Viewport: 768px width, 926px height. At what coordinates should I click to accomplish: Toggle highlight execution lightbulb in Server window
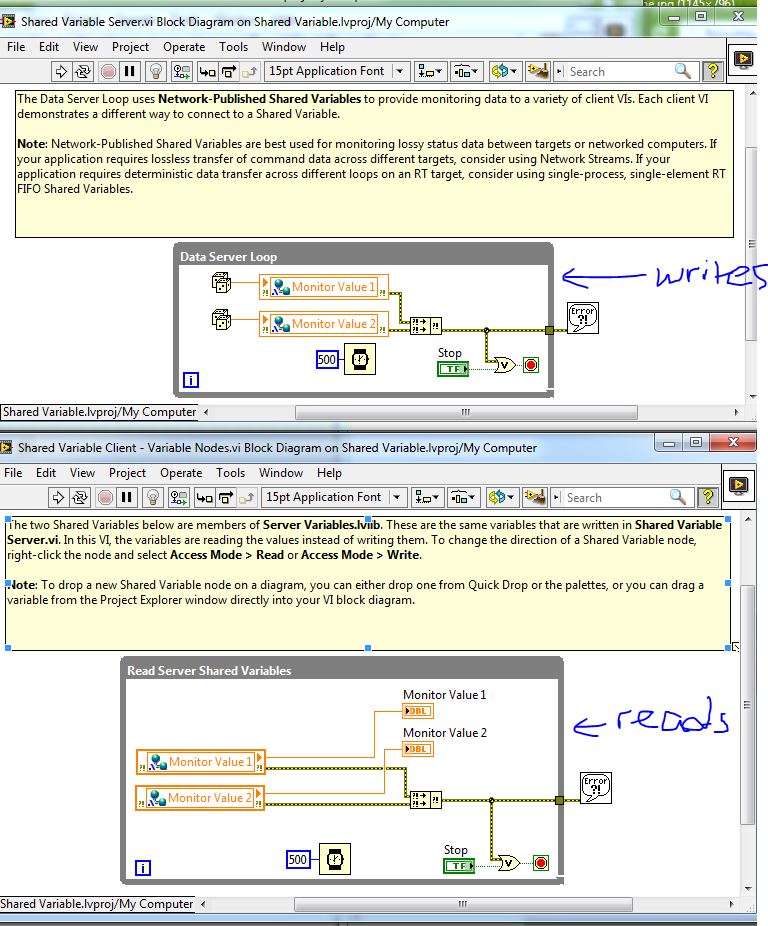pos(156,72)
